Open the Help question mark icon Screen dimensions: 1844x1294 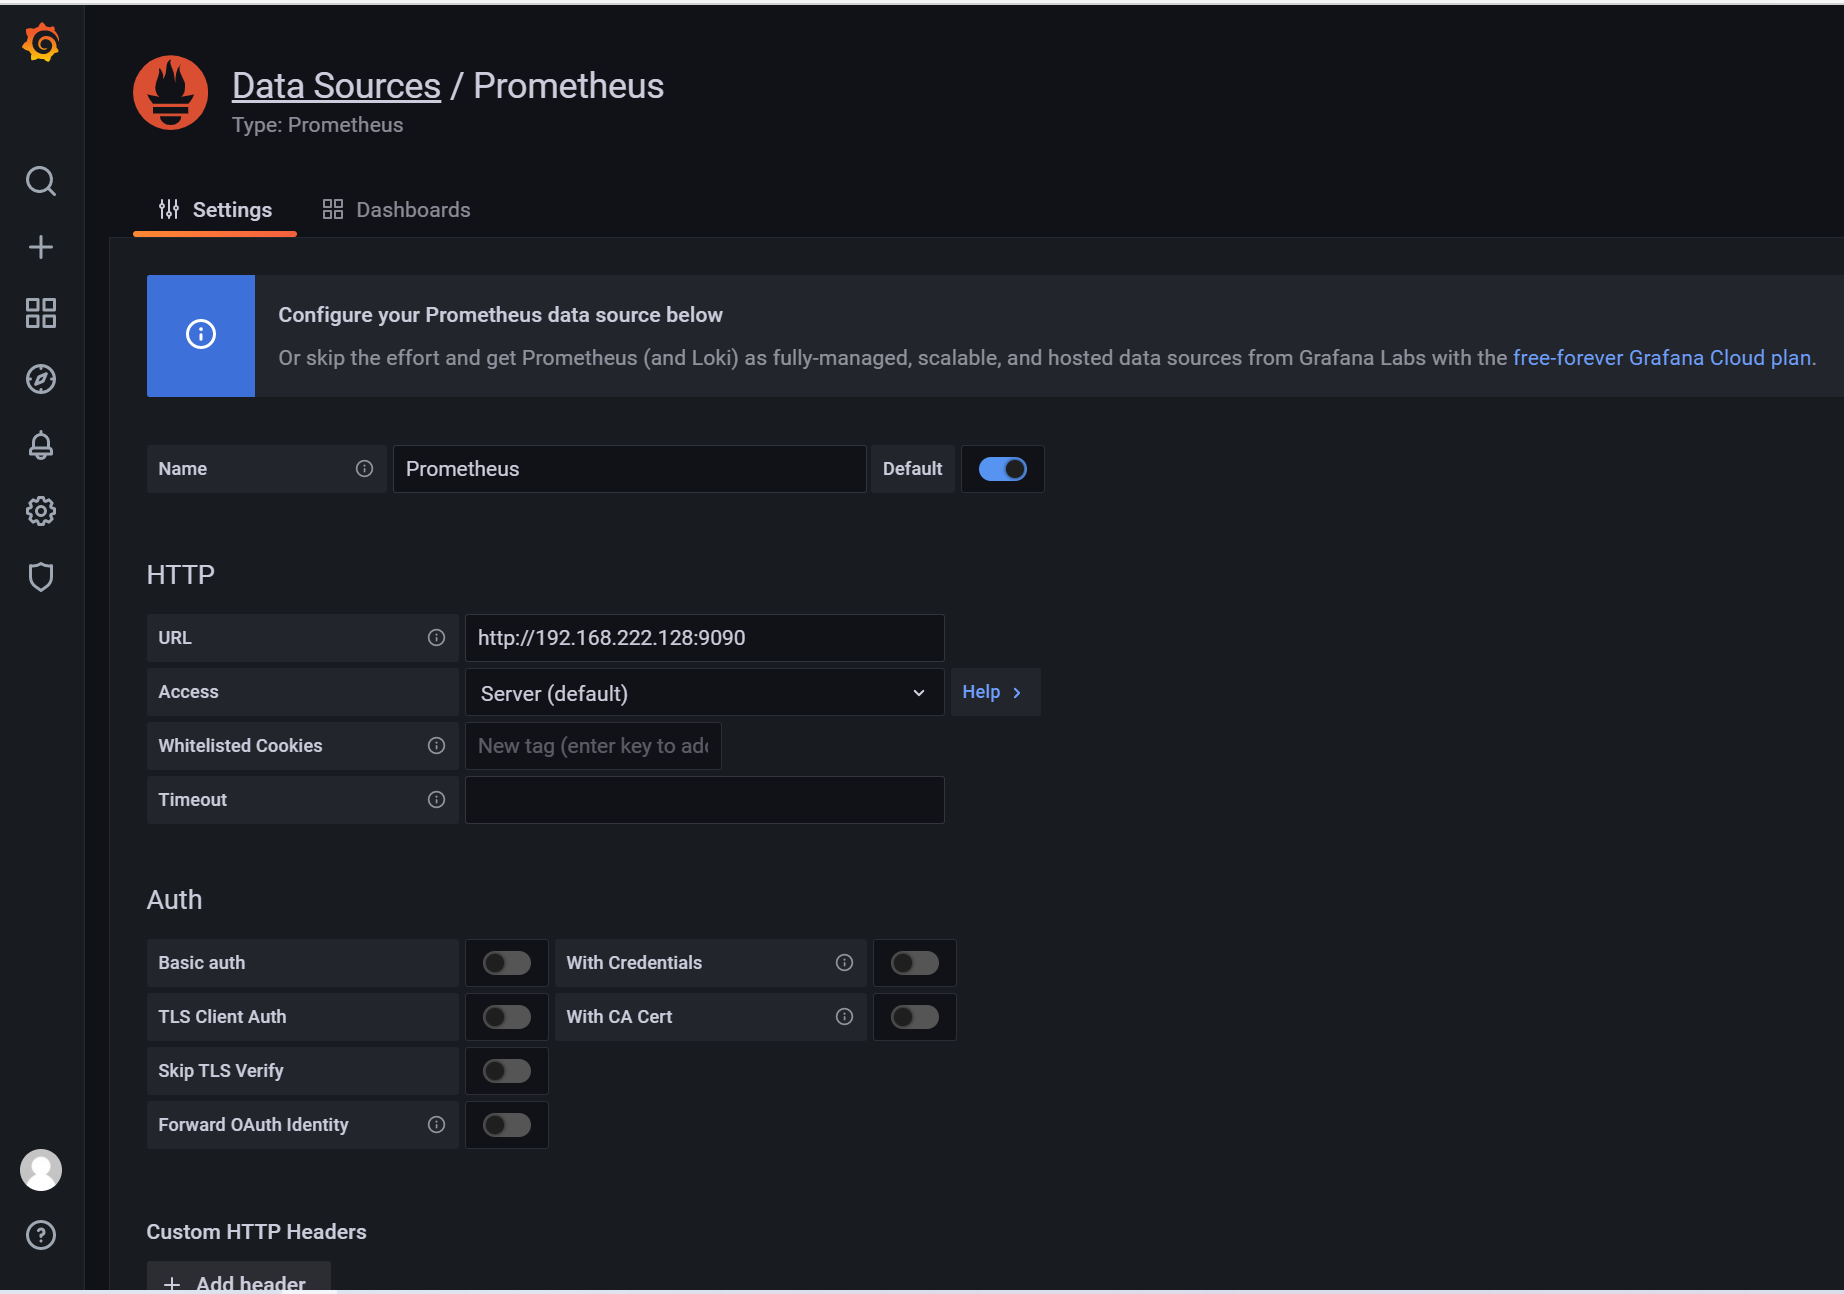41,1235
